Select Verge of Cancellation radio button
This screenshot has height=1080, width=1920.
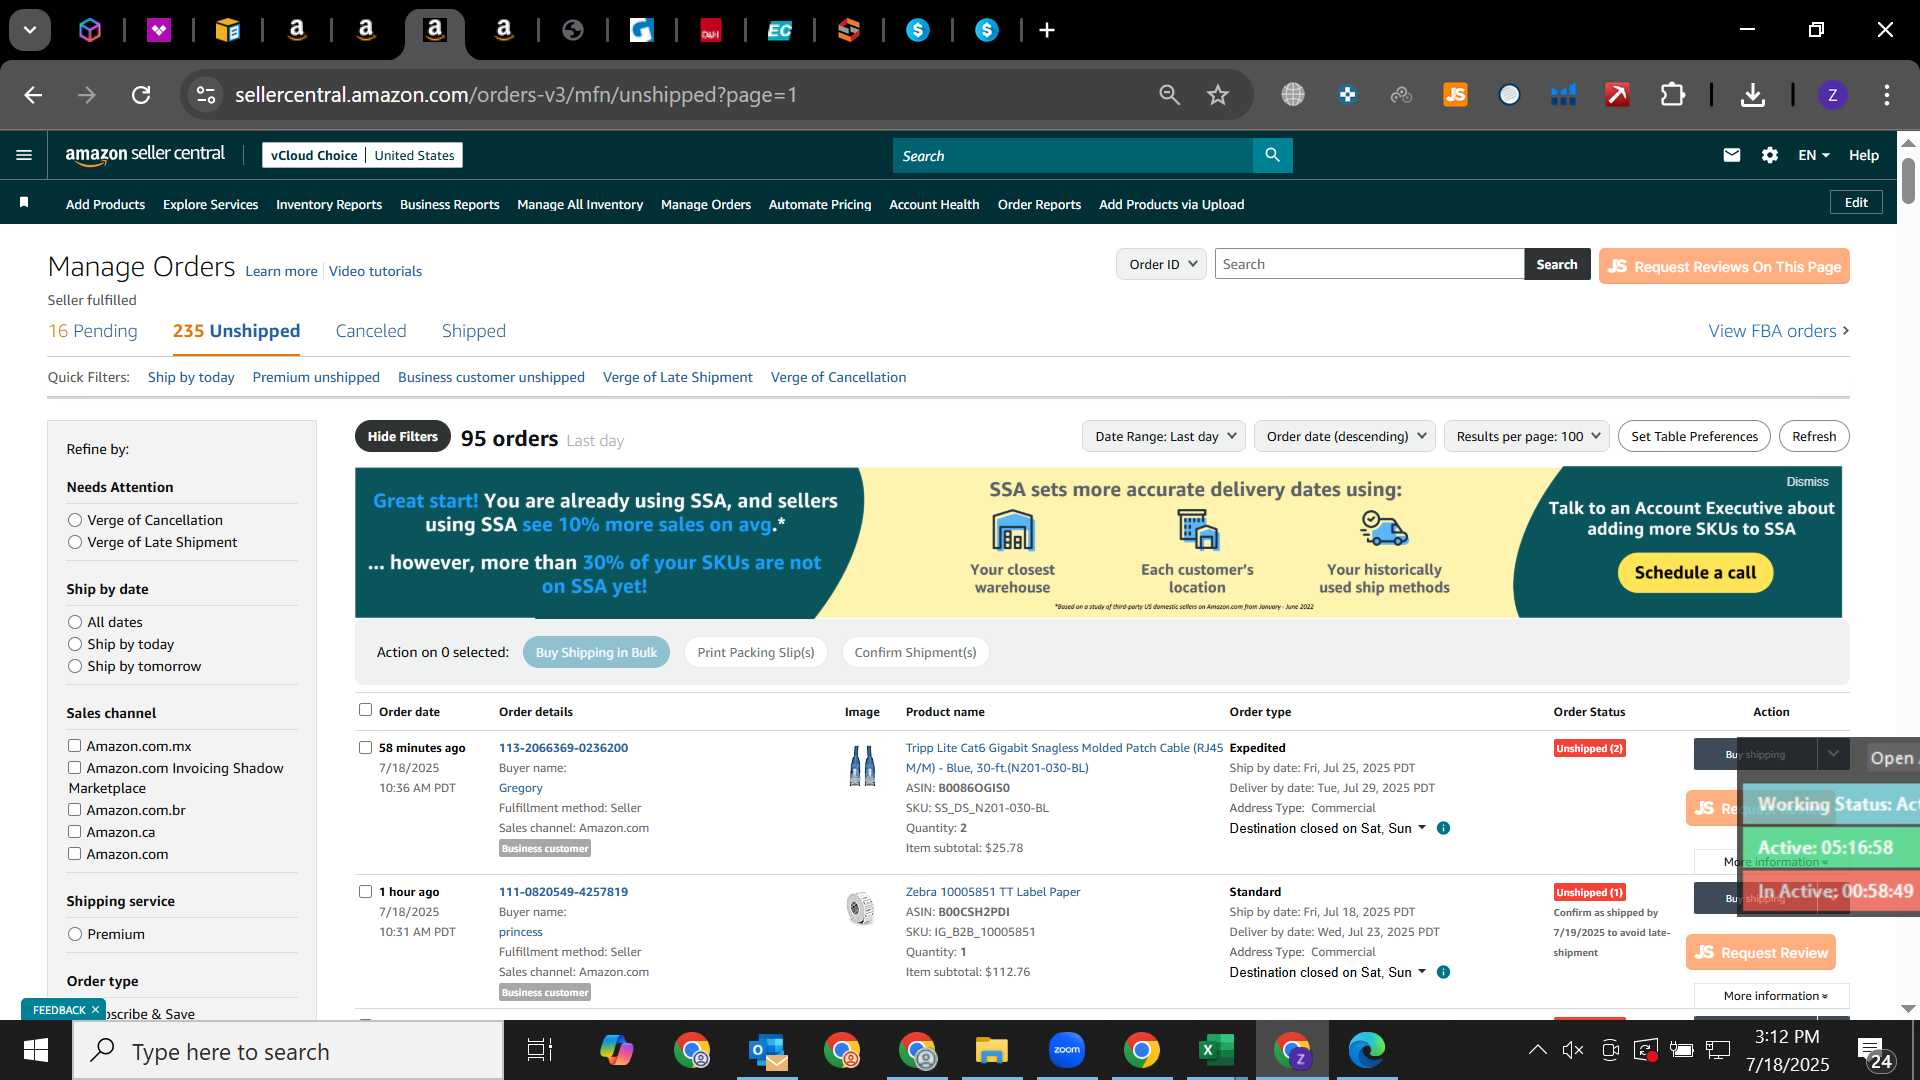pos(74,520)
